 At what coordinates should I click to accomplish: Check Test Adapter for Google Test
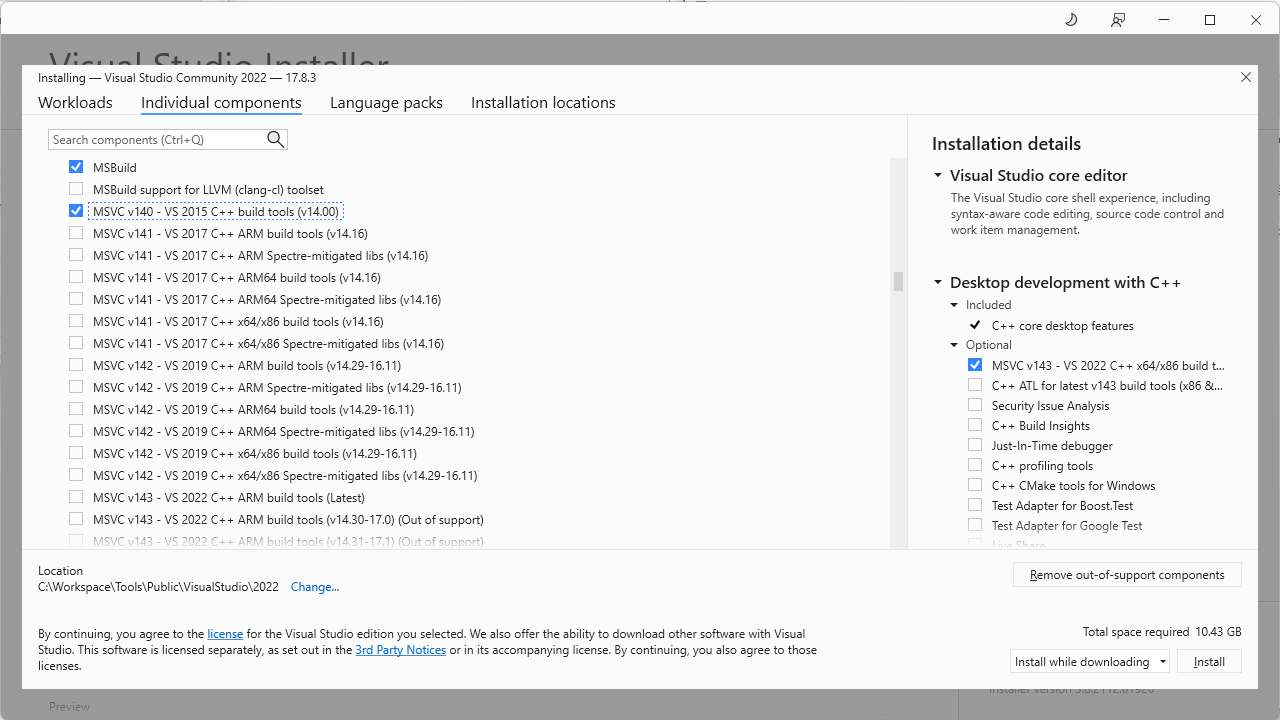[975, 525]
